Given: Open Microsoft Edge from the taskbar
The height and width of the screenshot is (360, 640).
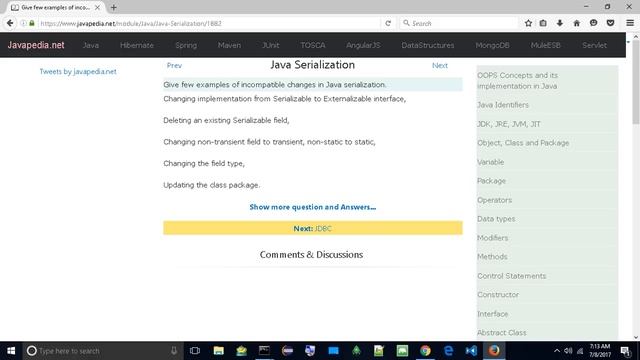Looking at the screenshot, I should (448, 351).
